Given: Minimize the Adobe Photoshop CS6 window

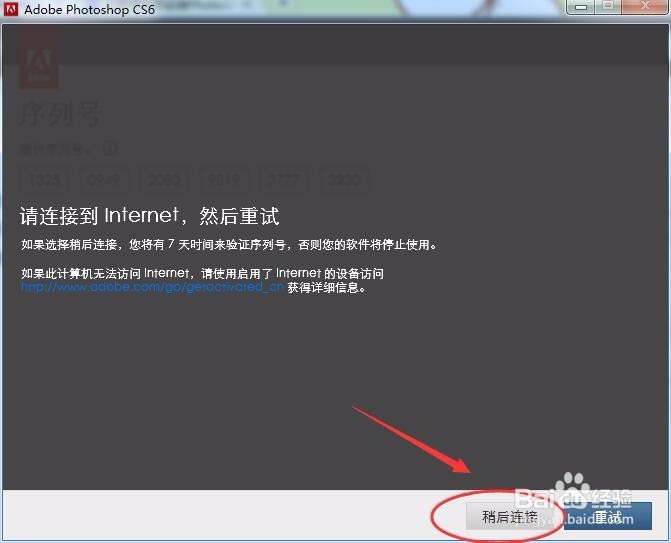Looking at the screenshot, I should point(581,7).
